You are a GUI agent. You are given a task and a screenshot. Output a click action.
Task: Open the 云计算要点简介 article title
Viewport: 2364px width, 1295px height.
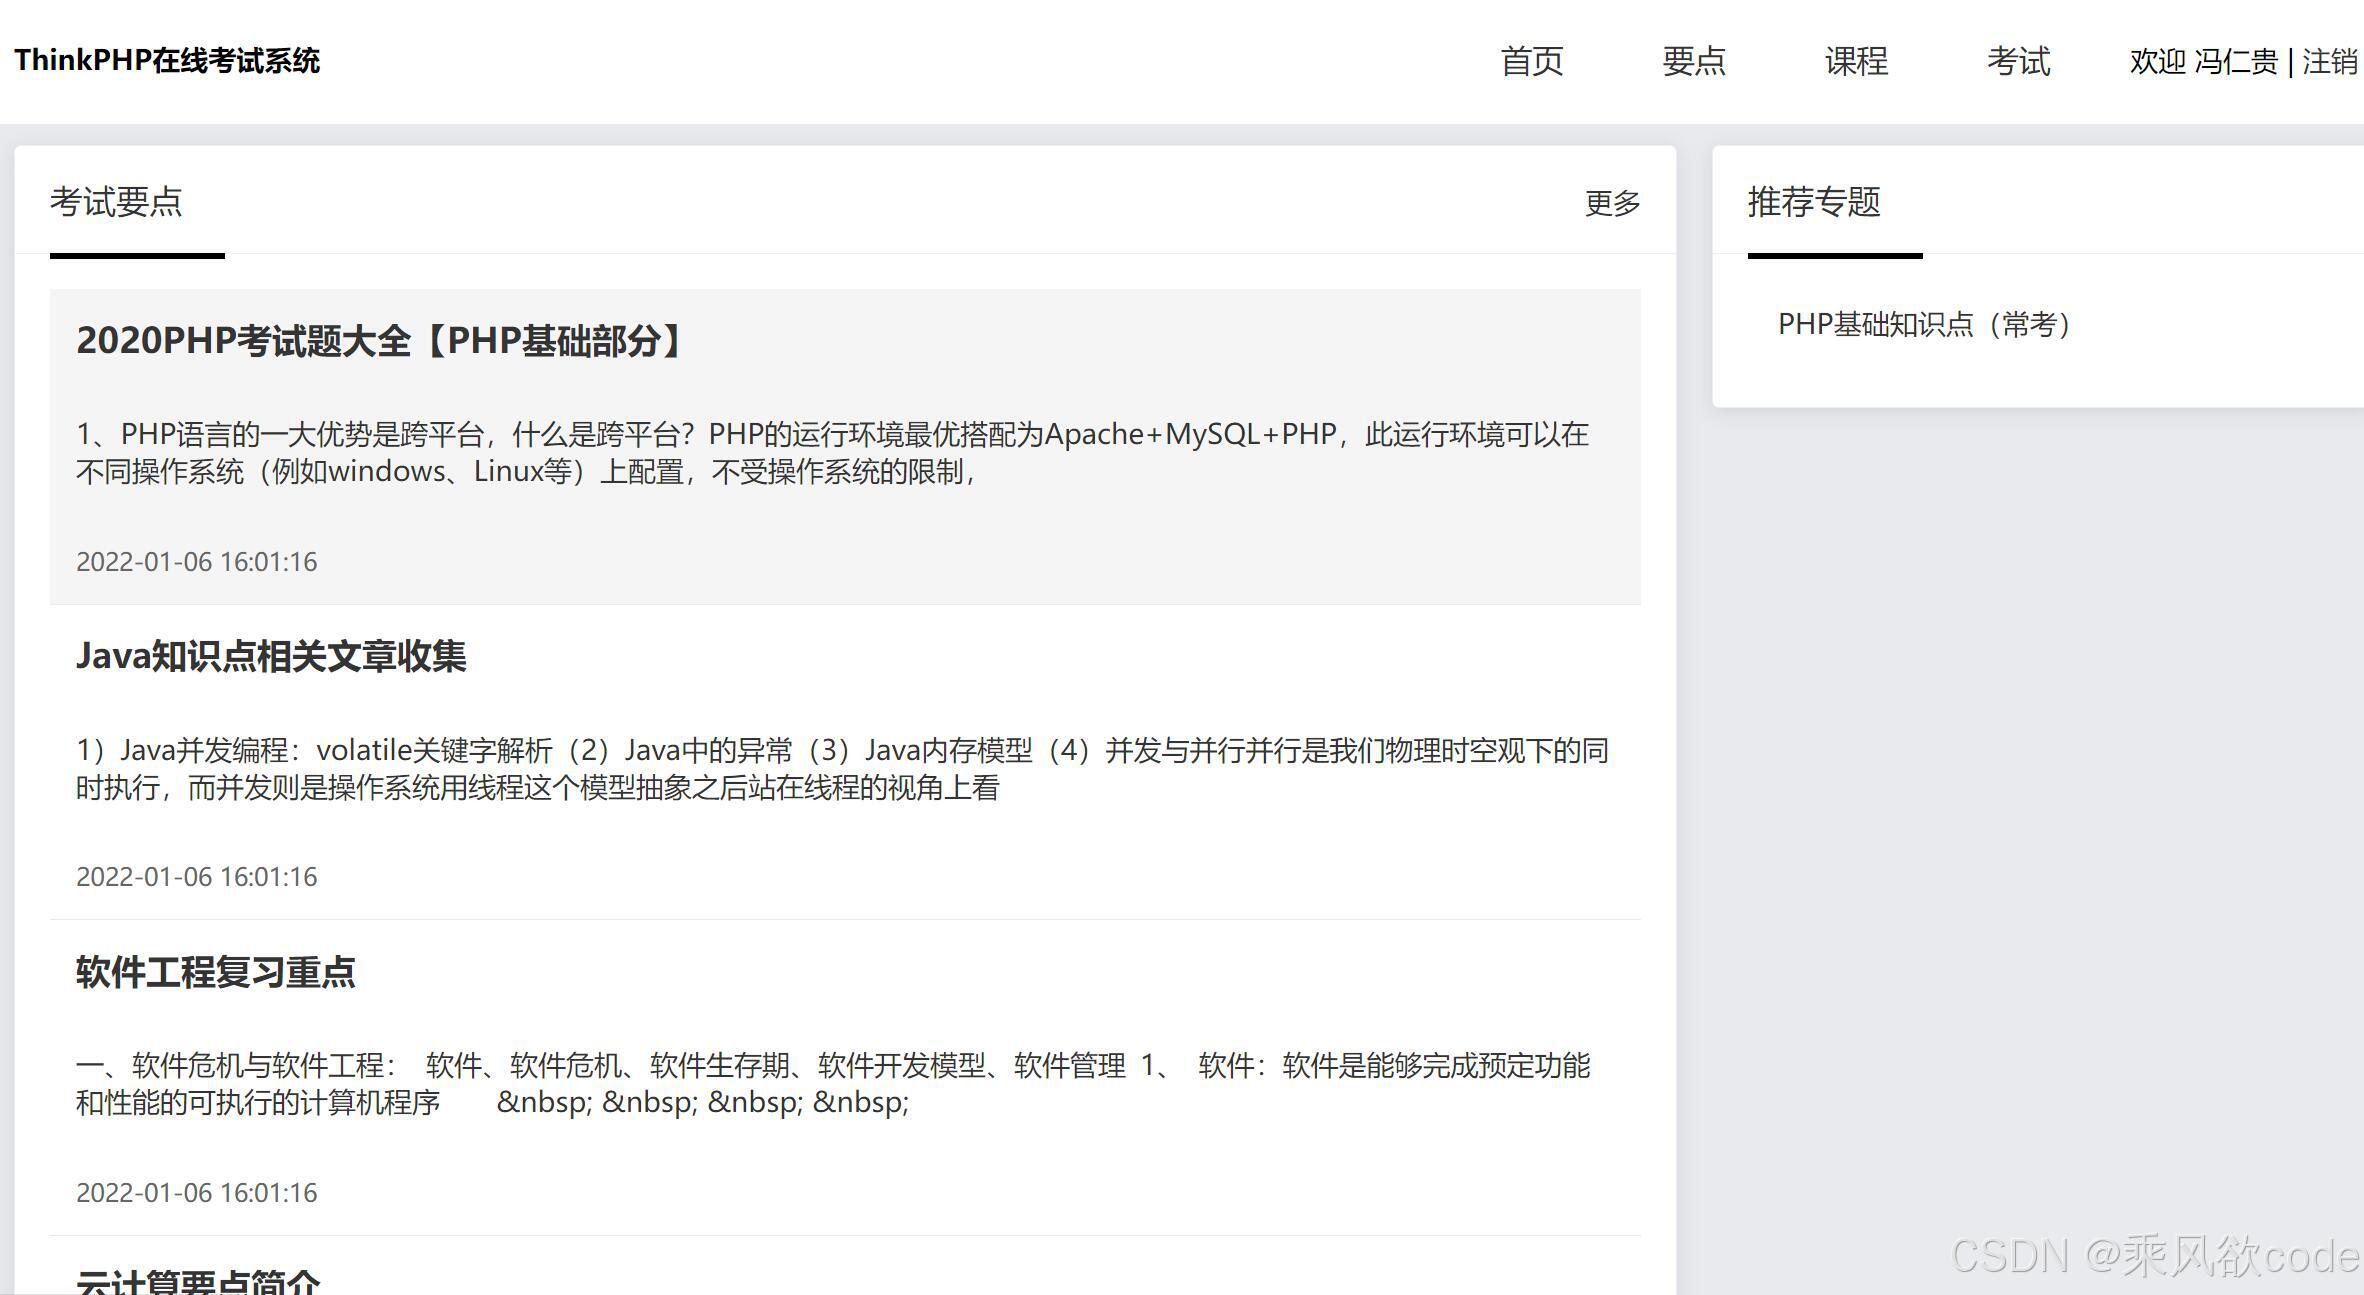[198, 1280]
